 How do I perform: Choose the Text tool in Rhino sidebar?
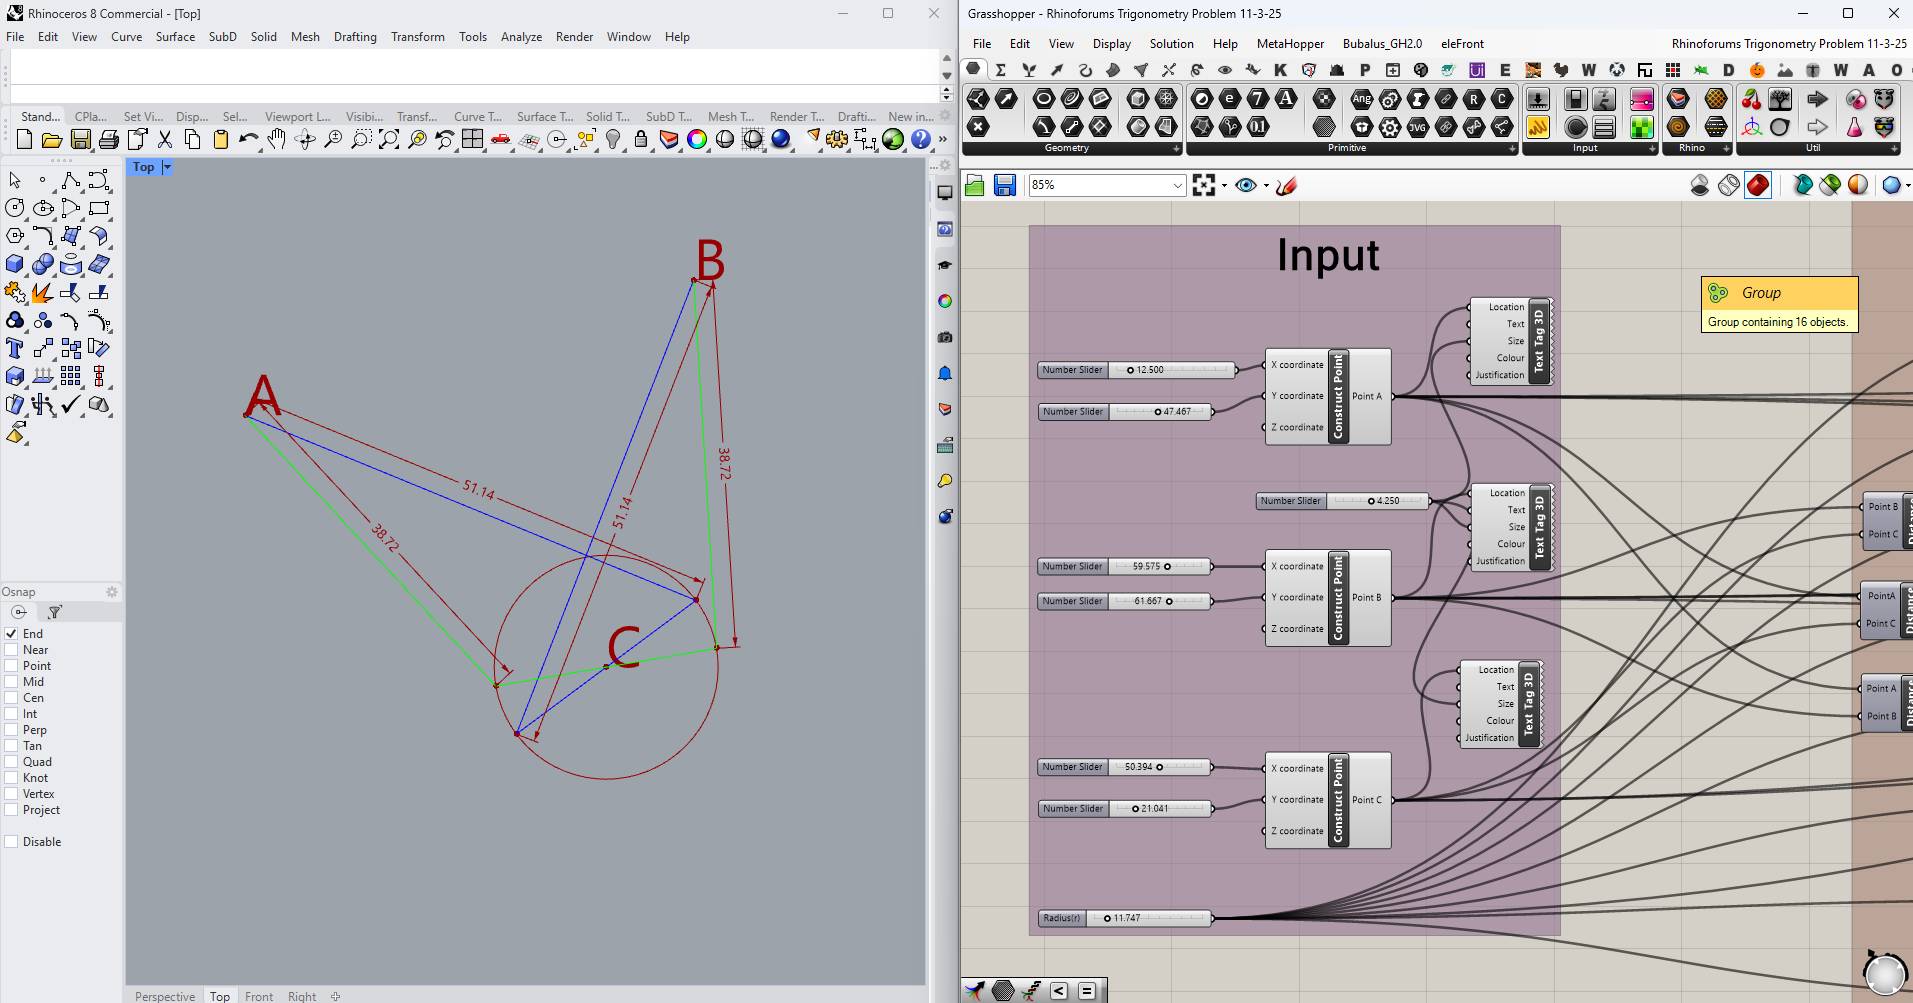tap(15, 348)
